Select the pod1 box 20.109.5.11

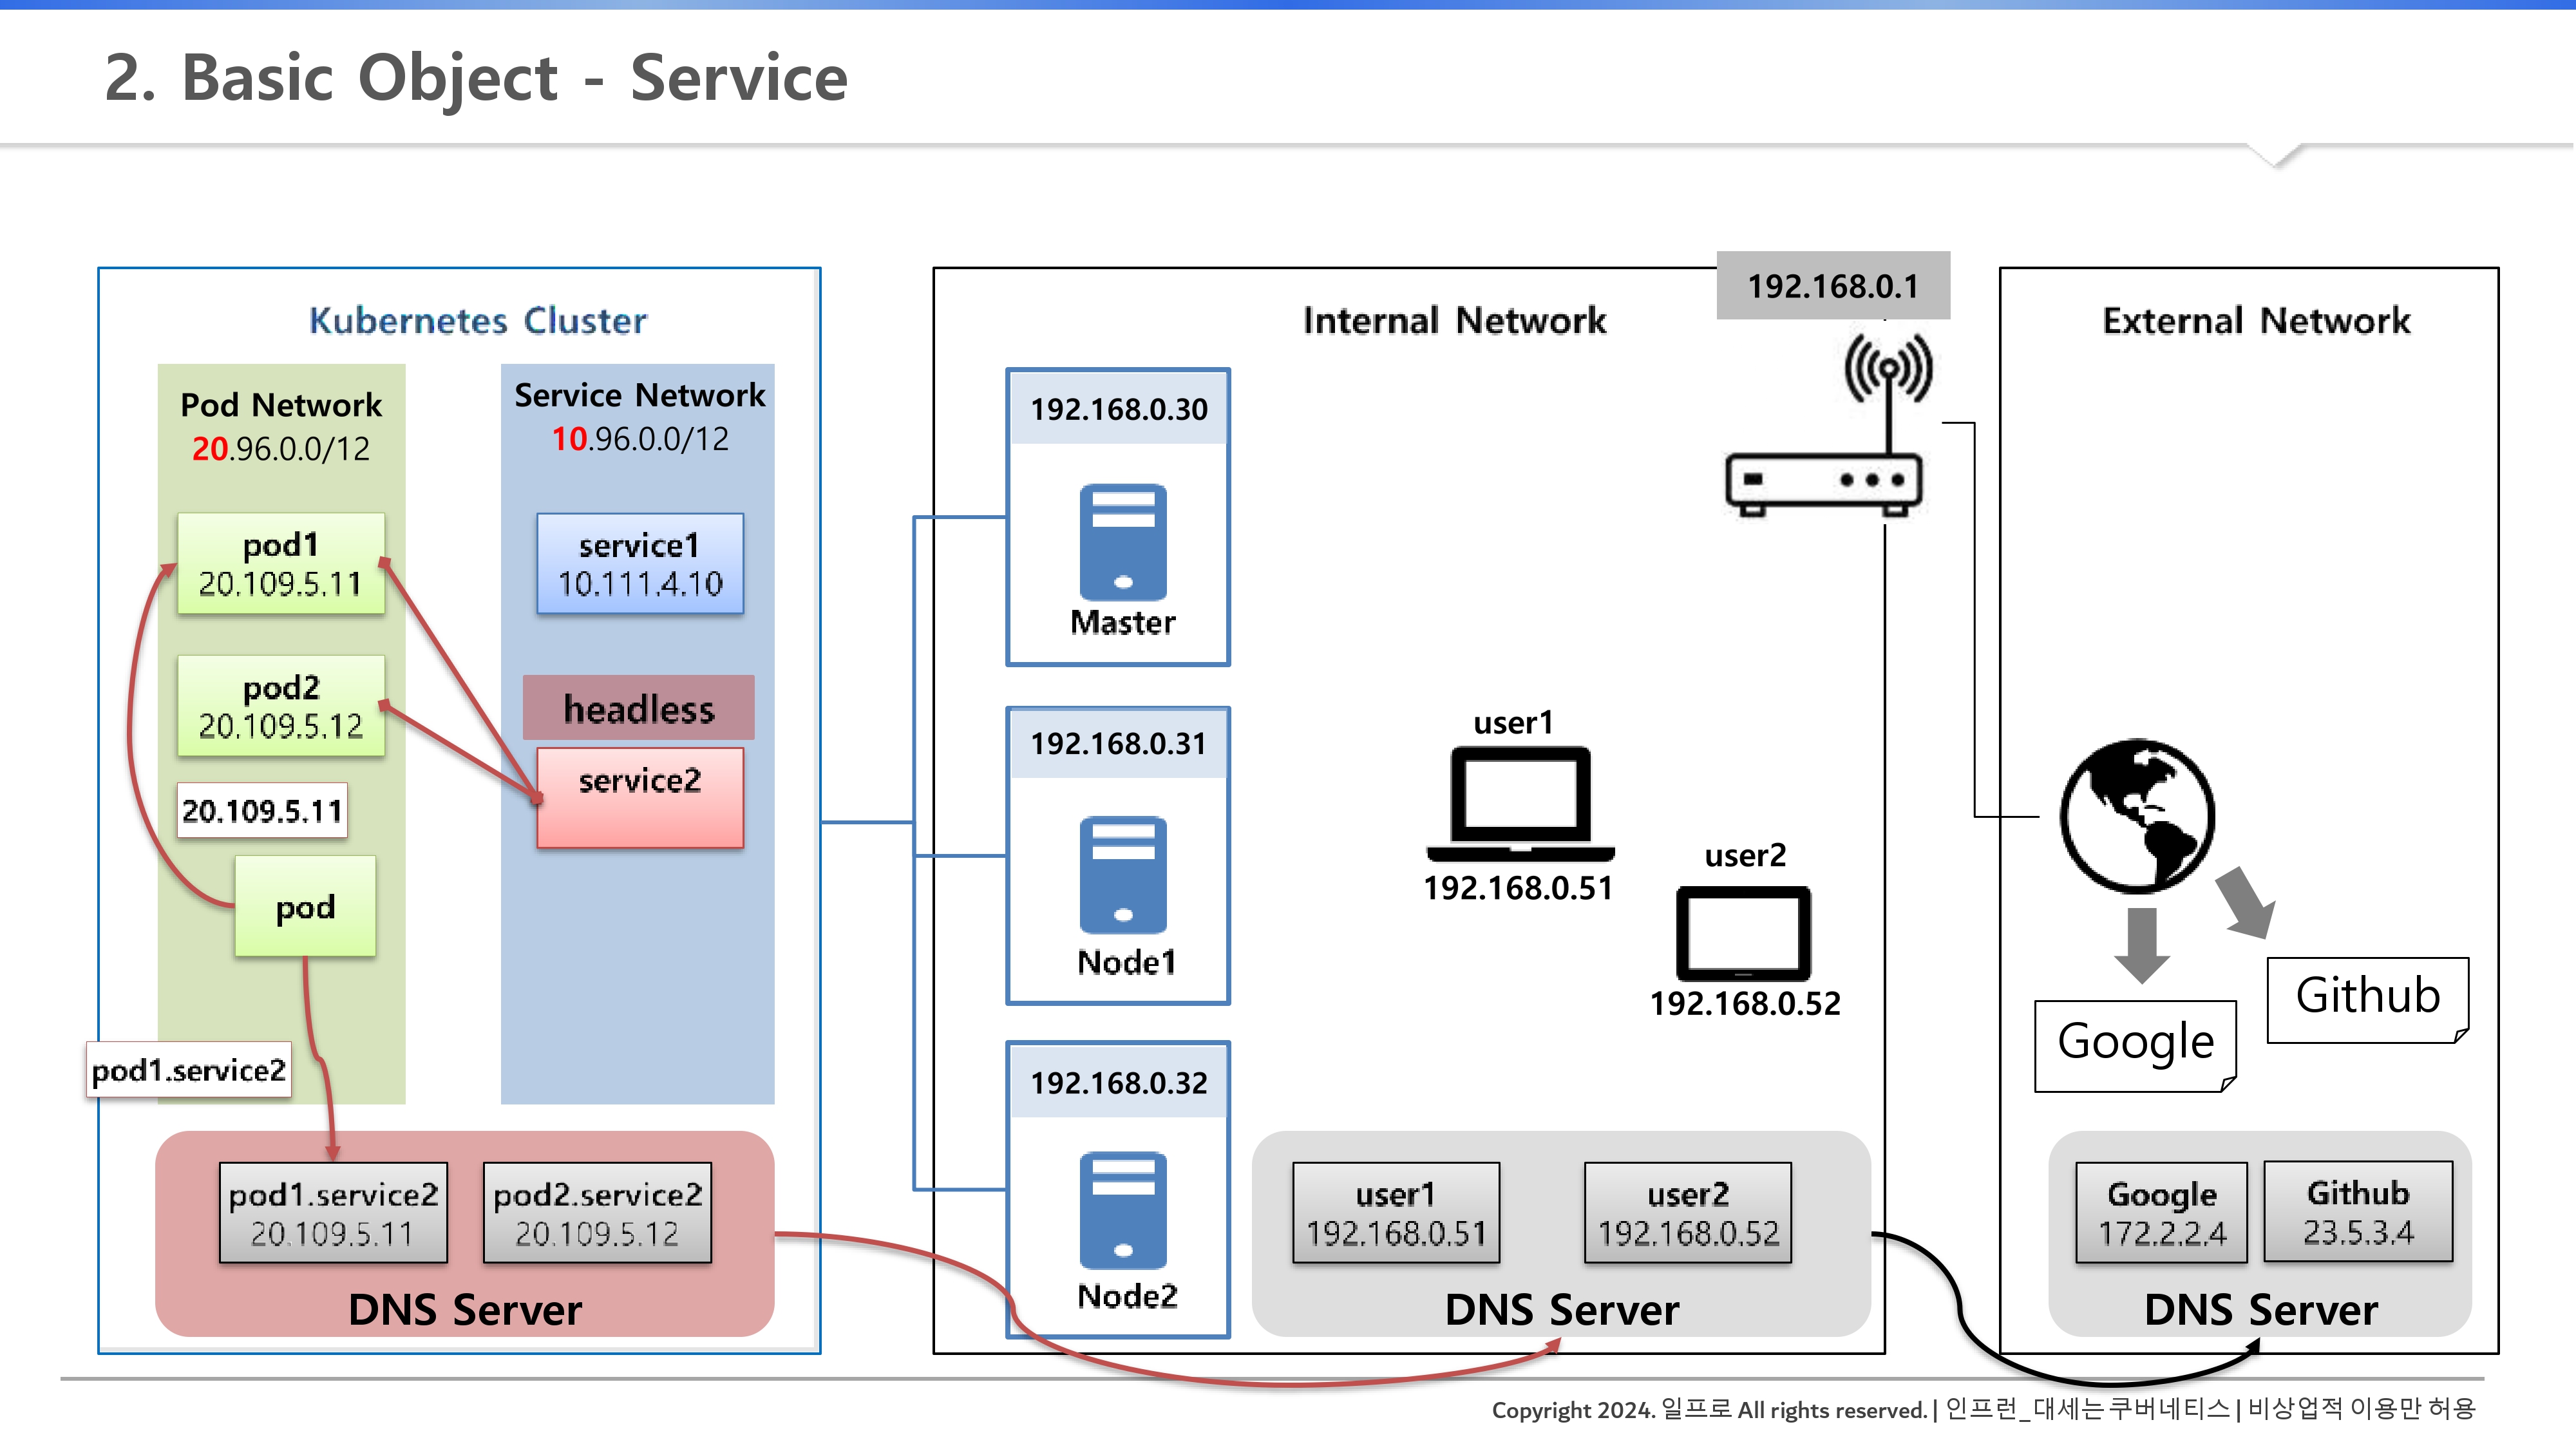281,564
